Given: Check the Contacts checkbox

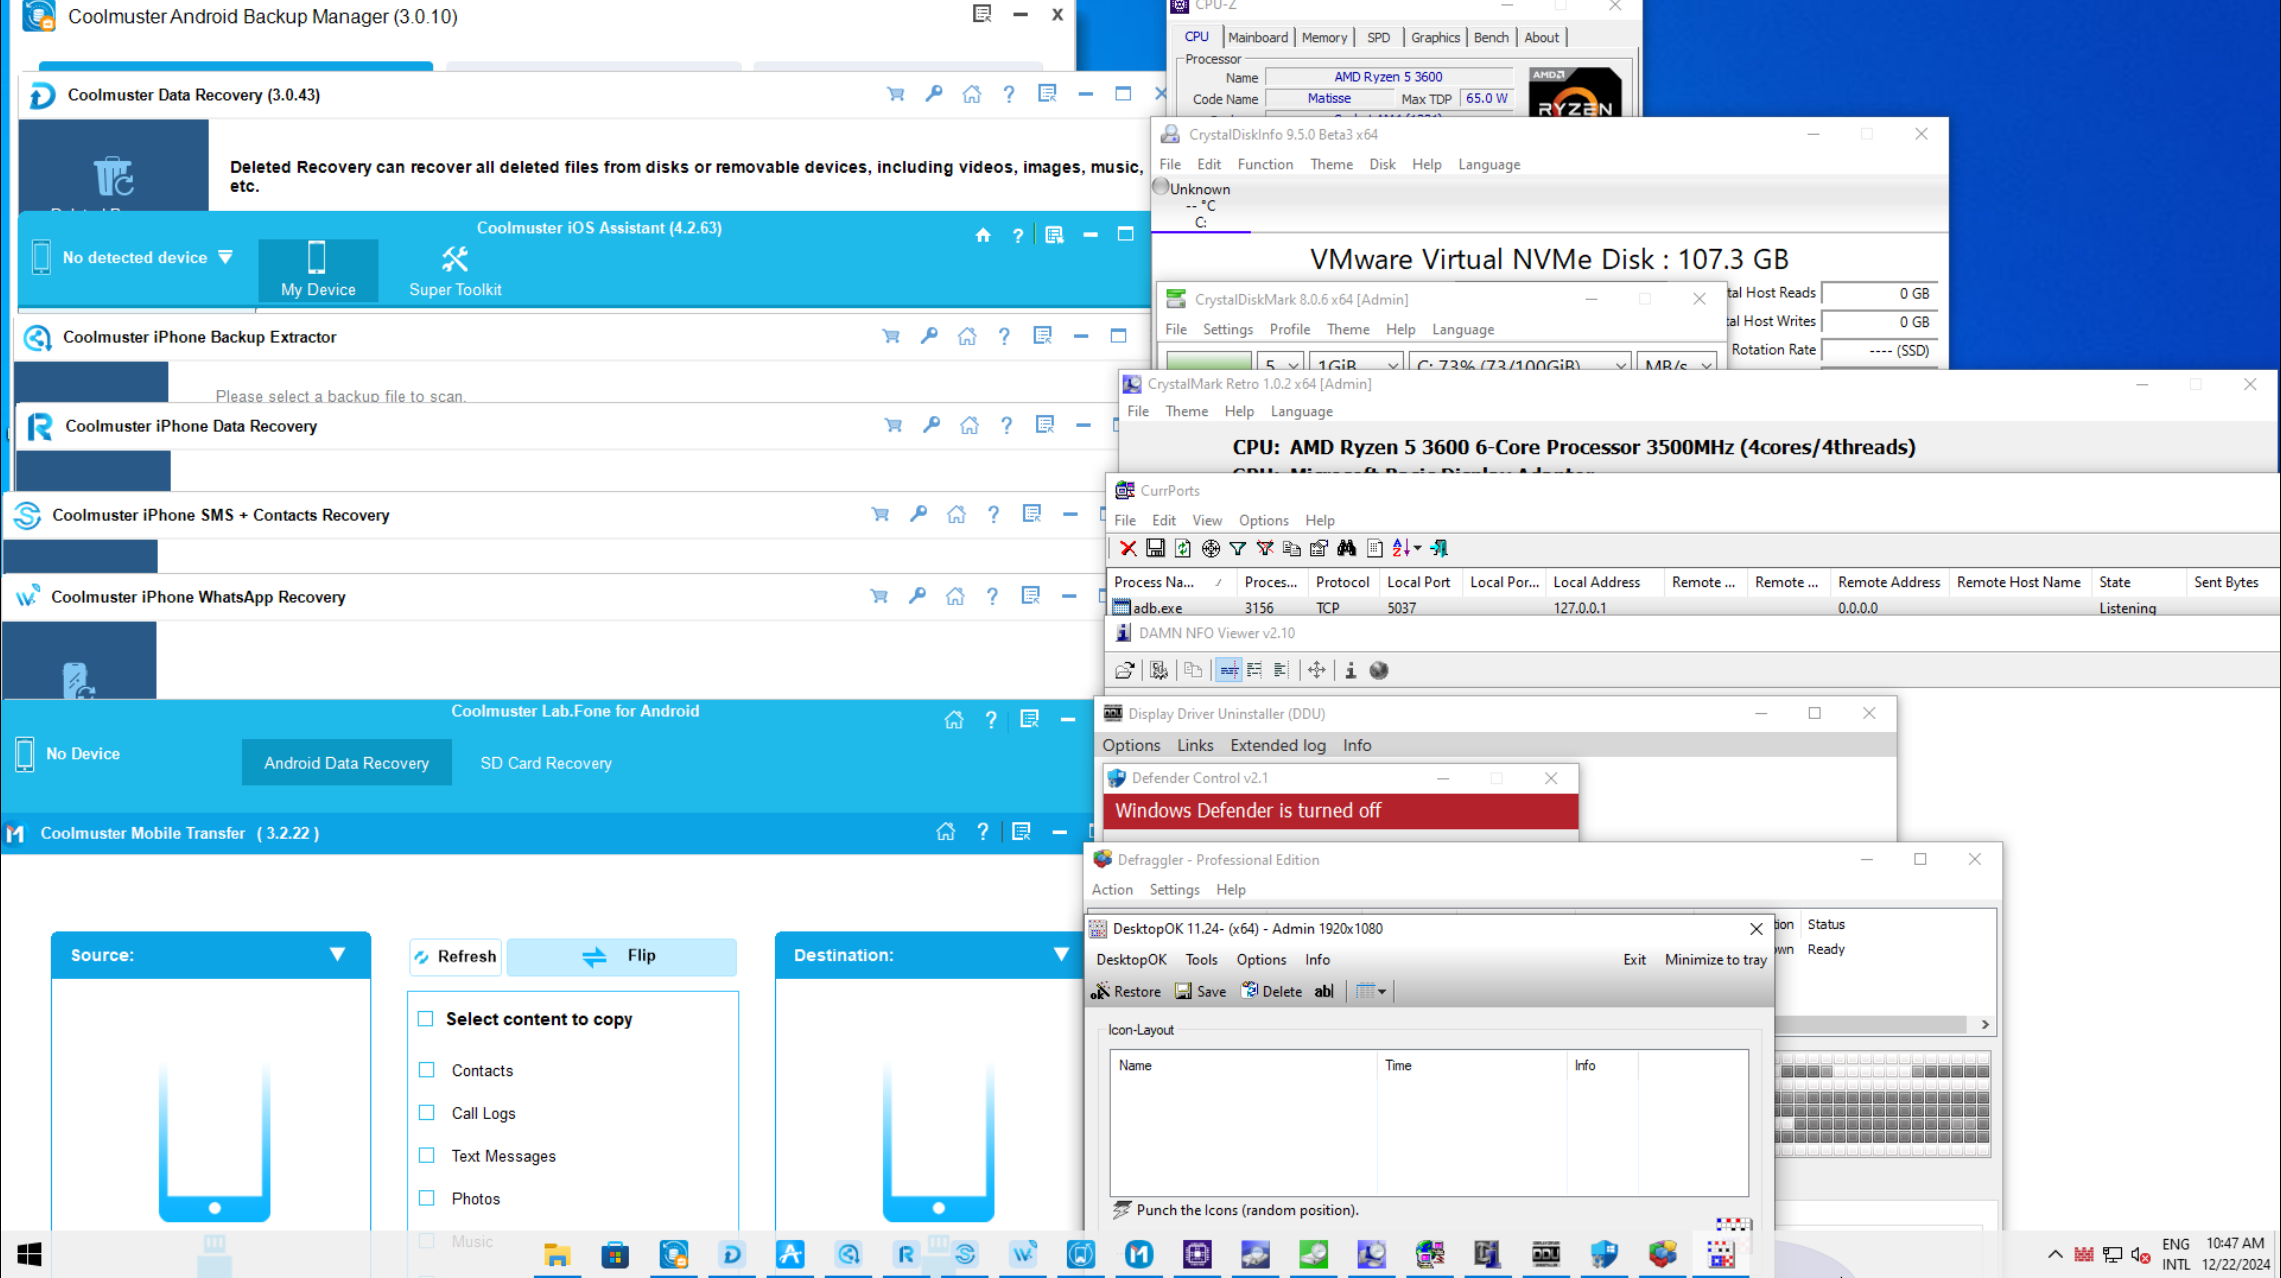Looking at the screenshot, I should click(427, 1070).
